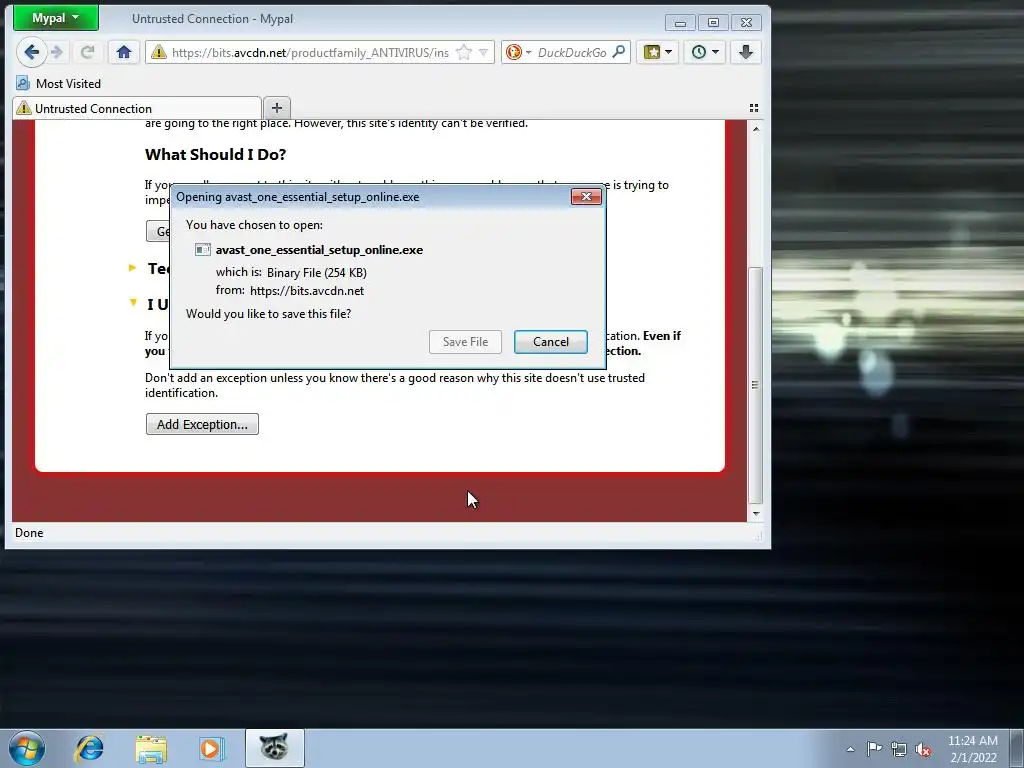
Task: Click the search magnifier icon
Action: (x=618, y=52)
